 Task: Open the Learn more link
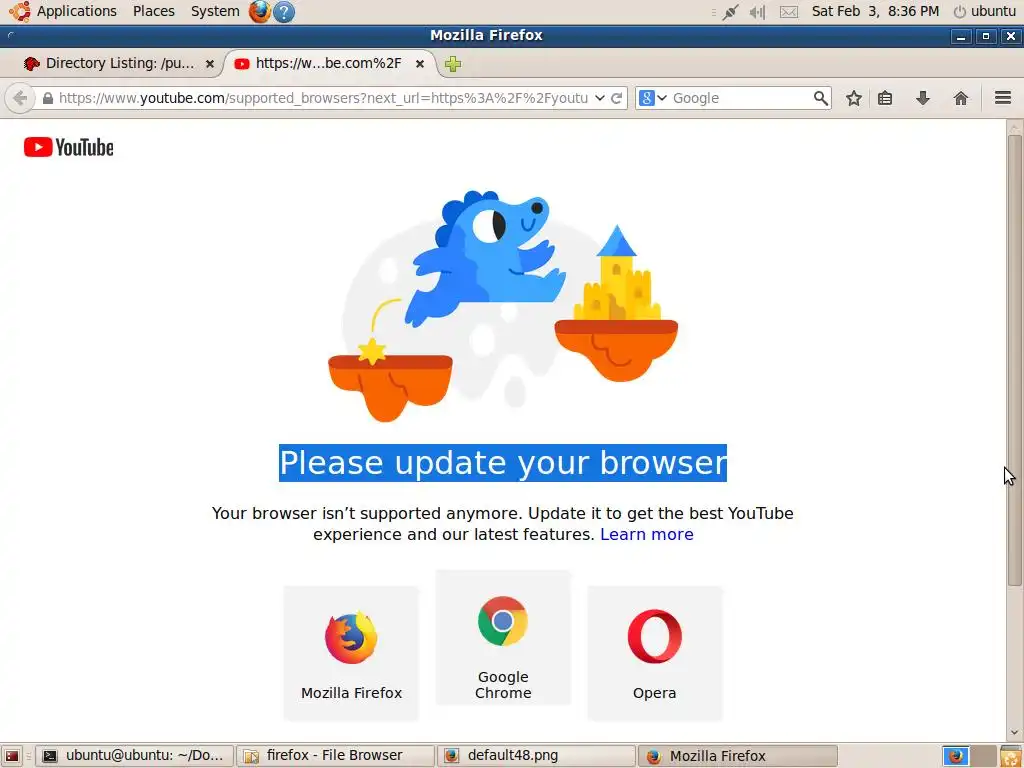647,534
